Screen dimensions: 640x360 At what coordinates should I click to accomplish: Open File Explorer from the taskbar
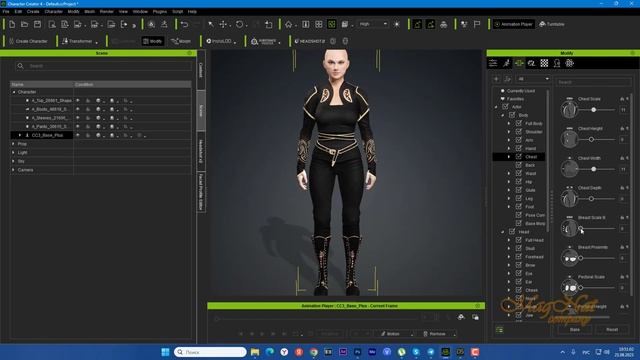click(255, 352)
